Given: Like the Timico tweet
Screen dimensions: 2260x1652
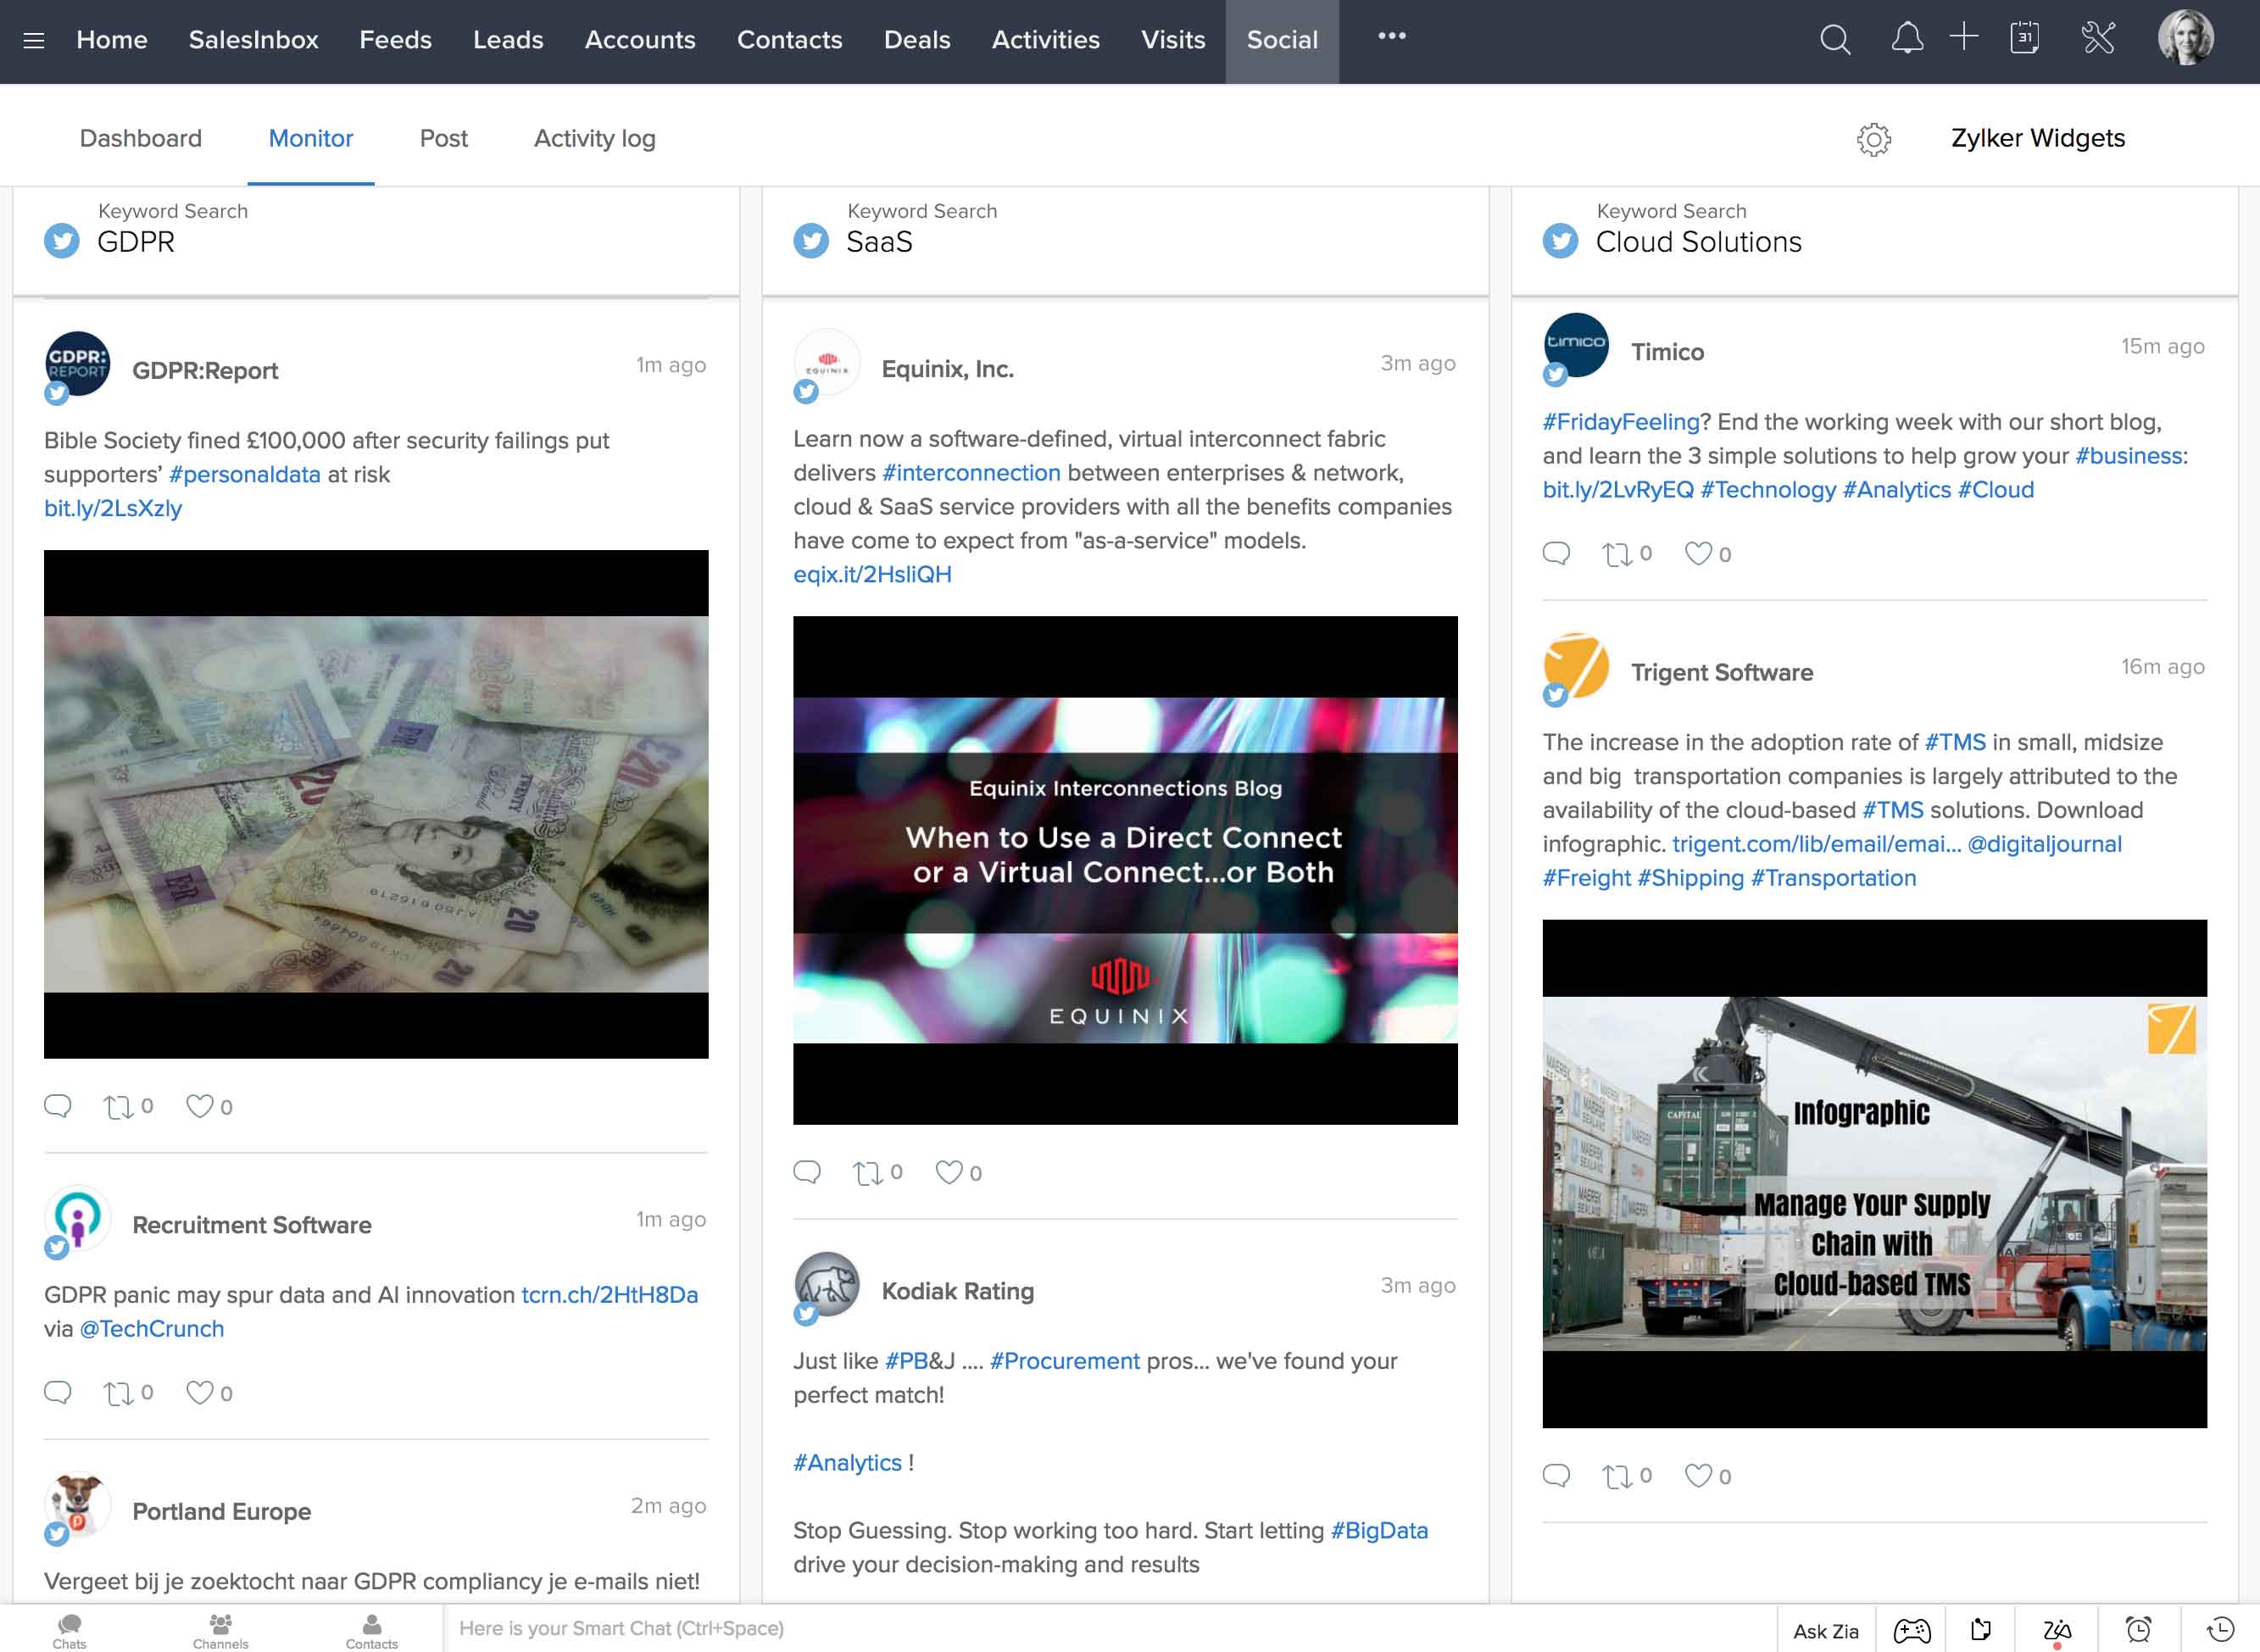Looking at the screenshot, I should pos(1698,553).
